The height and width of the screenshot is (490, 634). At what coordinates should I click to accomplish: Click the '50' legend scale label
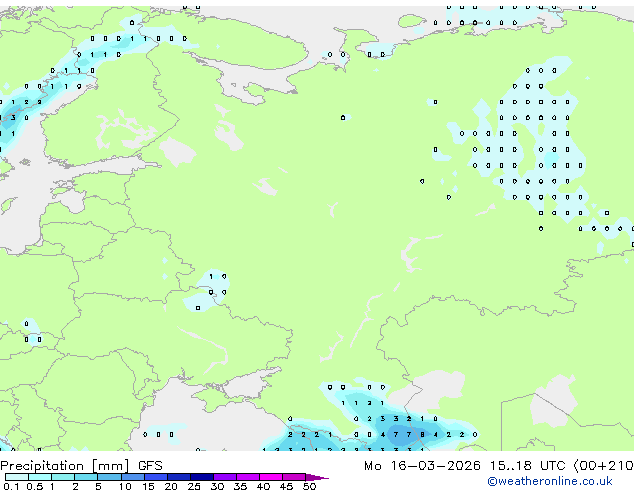[309, 486]
